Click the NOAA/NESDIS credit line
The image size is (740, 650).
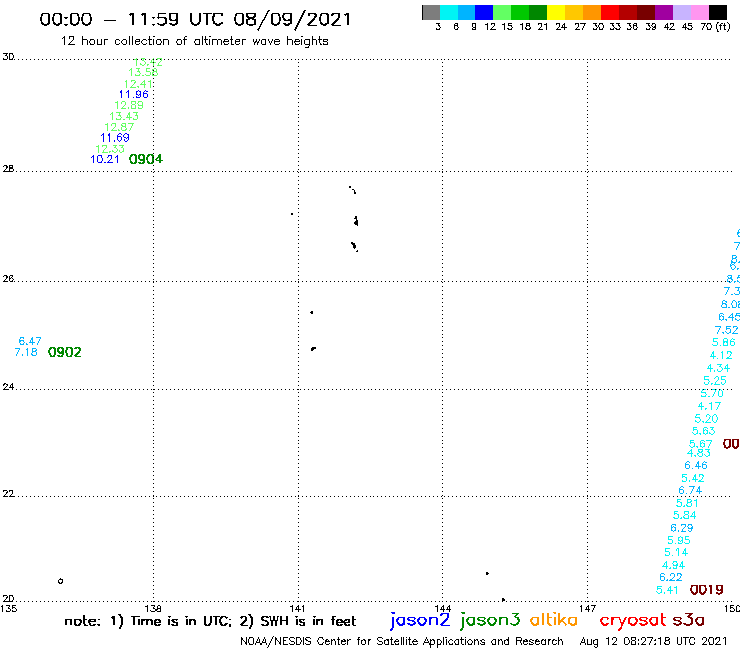402,642
